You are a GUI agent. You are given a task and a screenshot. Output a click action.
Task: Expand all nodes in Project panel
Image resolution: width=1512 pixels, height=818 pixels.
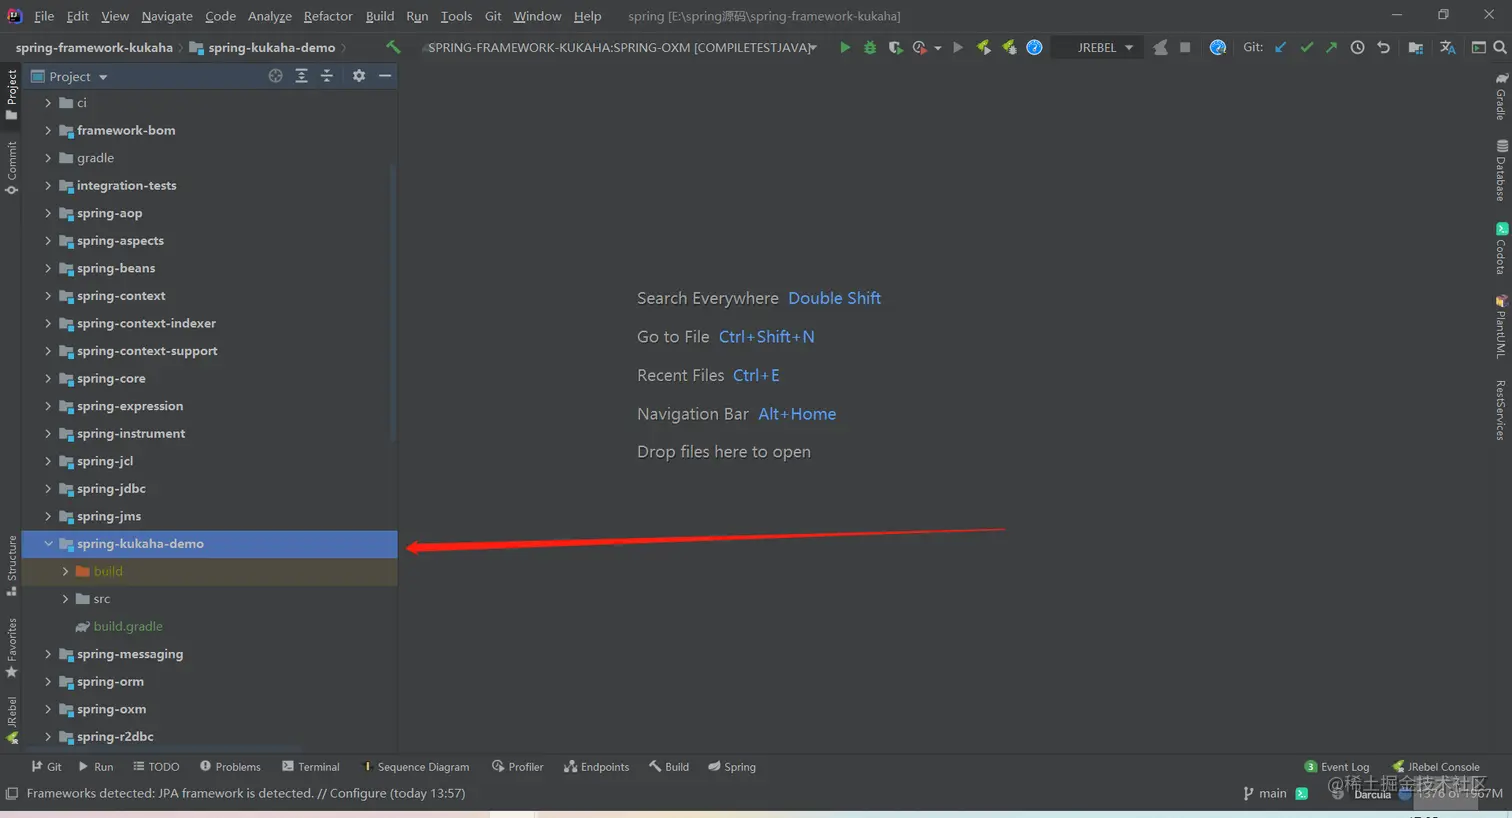tap(301, 76)
